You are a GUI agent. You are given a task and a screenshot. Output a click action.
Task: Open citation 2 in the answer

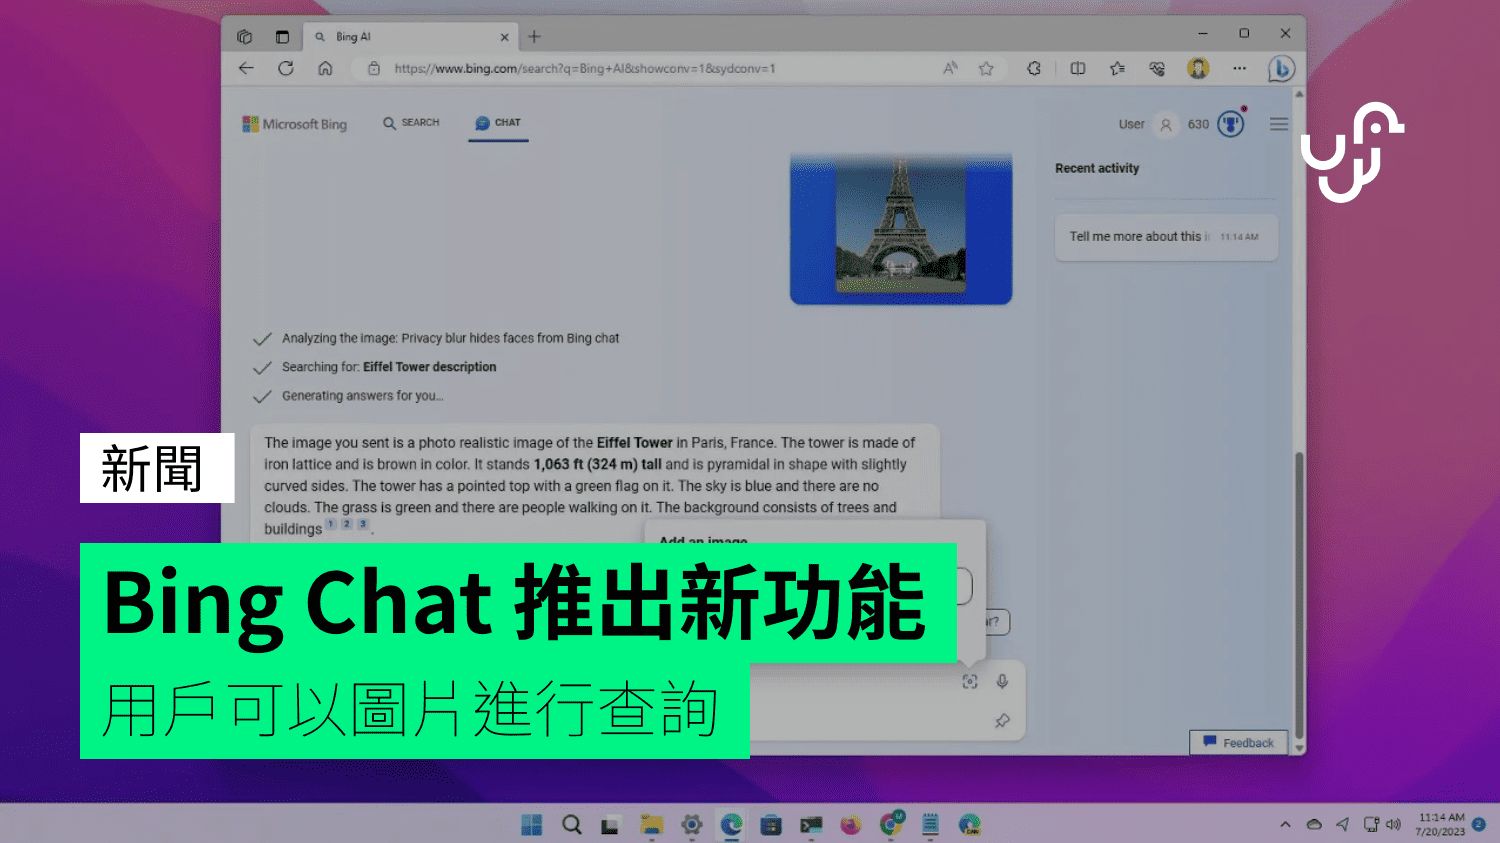point(347,523)
